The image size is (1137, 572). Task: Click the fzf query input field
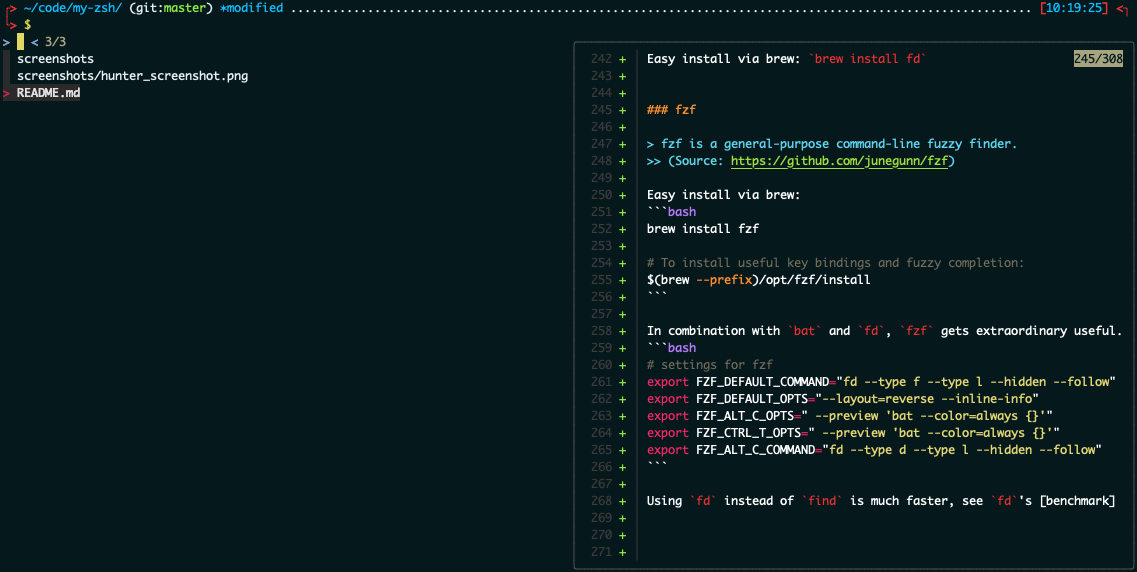click(x=20, y=42)
